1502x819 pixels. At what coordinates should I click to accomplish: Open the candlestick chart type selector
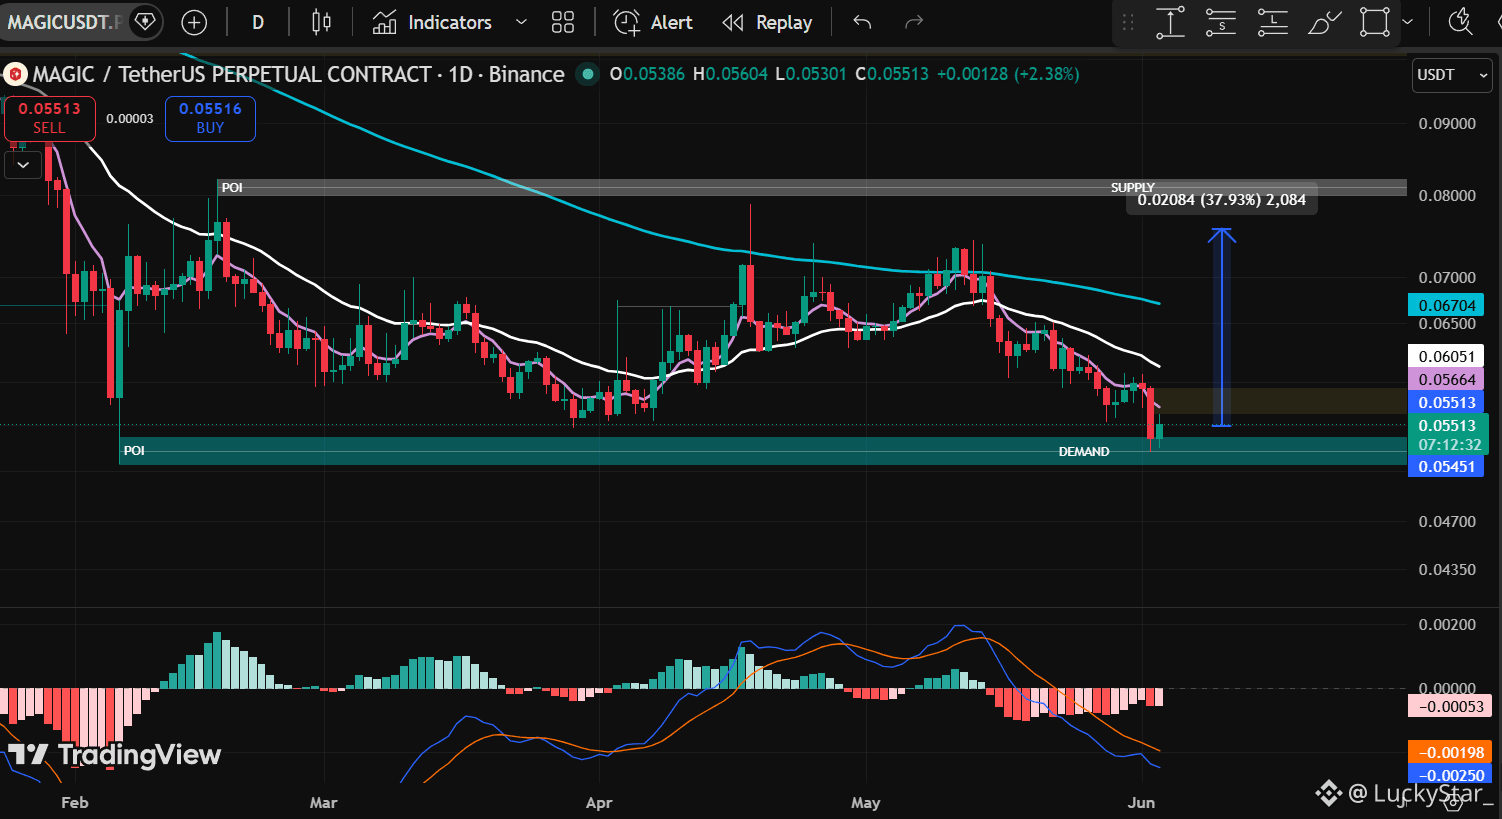click(321, 22)
